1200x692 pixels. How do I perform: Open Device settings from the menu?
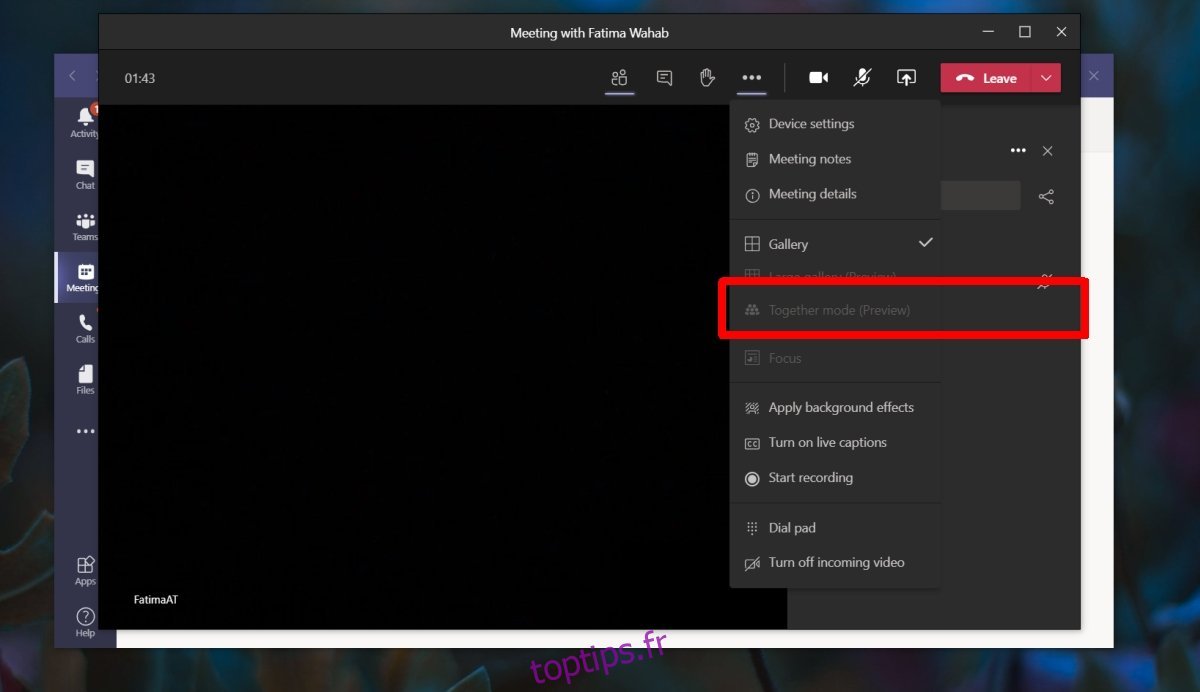[811, 124]
